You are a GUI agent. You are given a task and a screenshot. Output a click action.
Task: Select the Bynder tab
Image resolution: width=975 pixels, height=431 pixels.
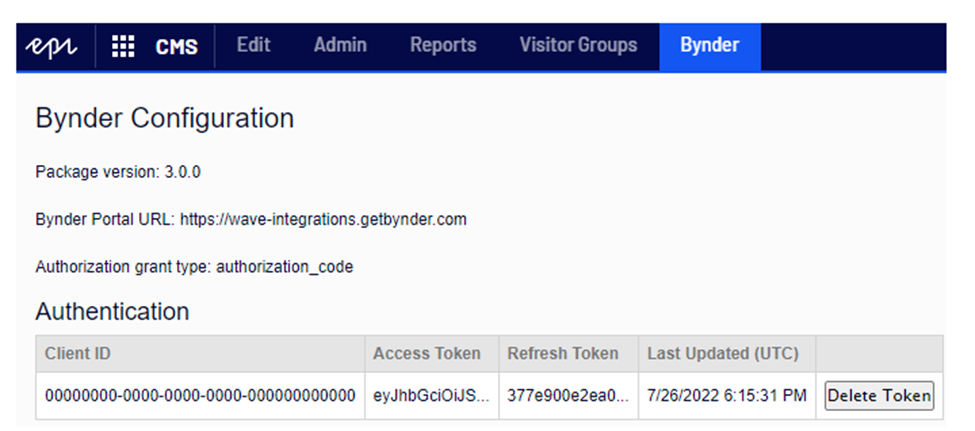tap(709, 45)
